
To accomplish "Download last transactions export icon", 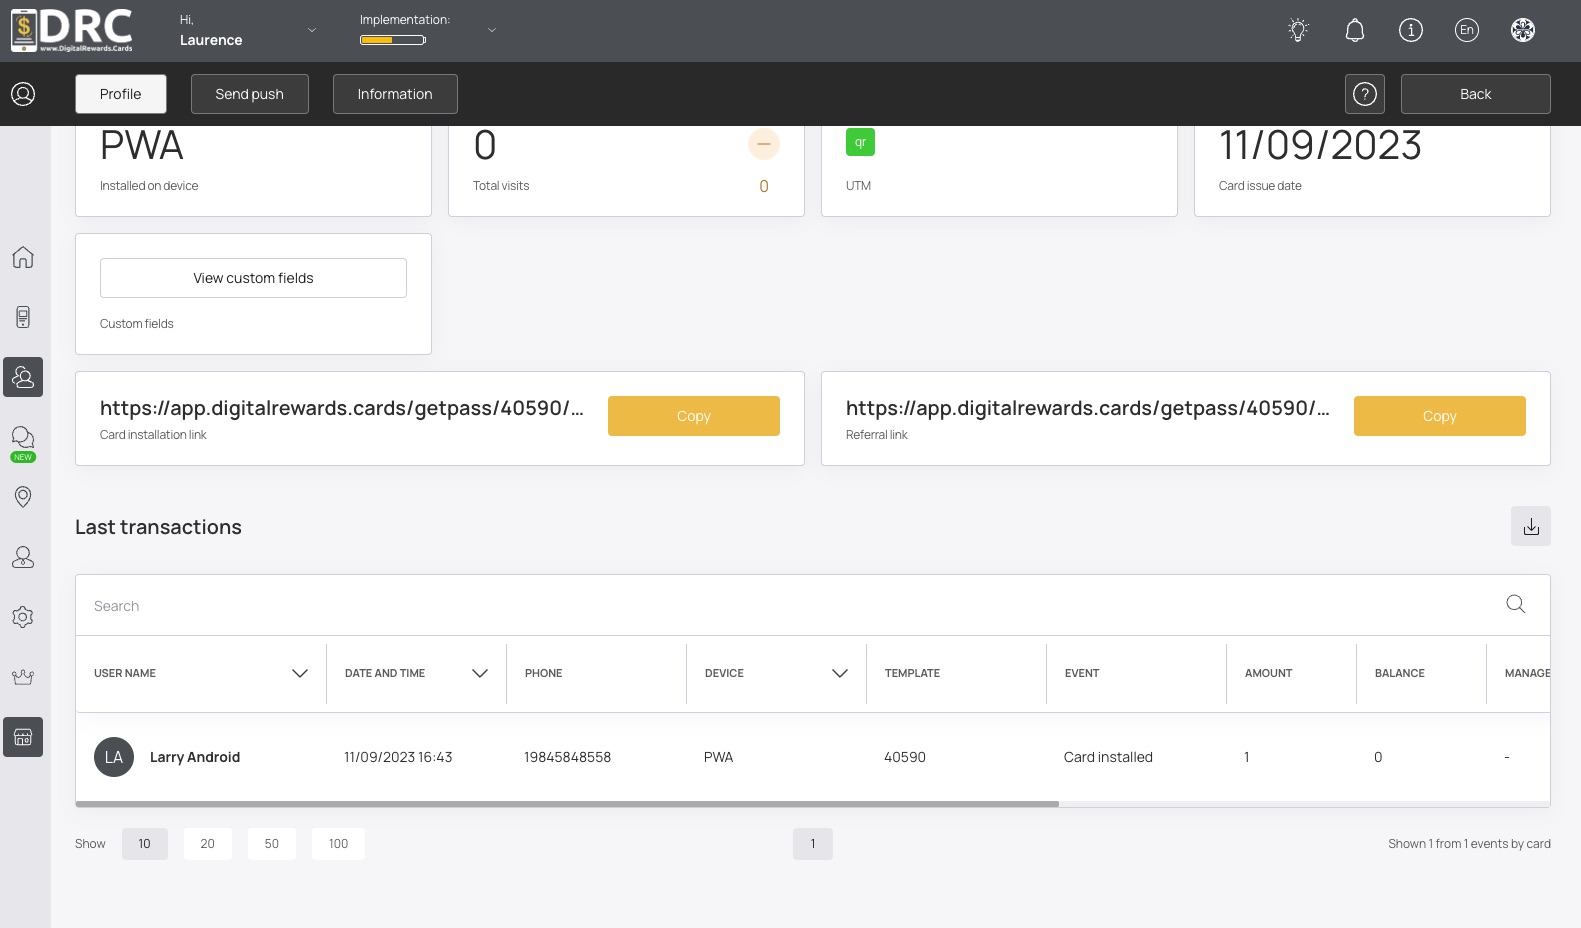I will [1530, 526].
